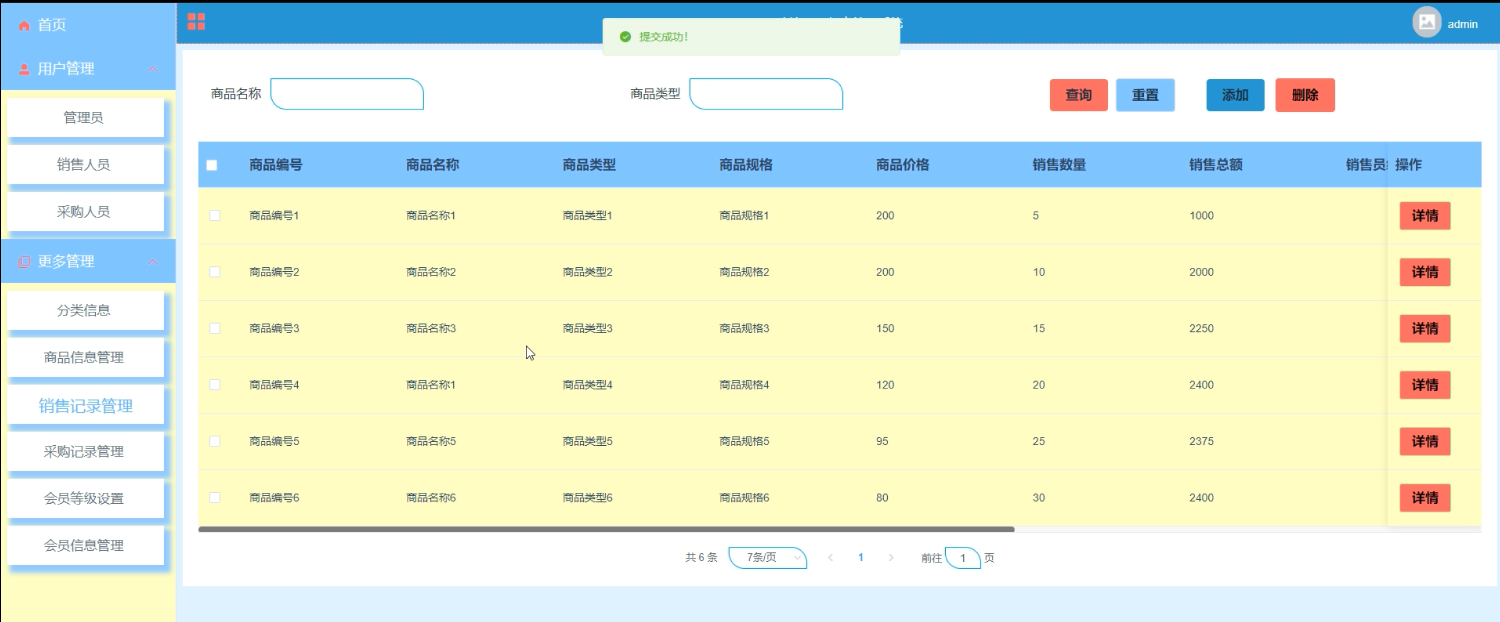The image size is (1500, 622).
Task: Open 销售人员 in the sidebar
Action: [84, 164]
